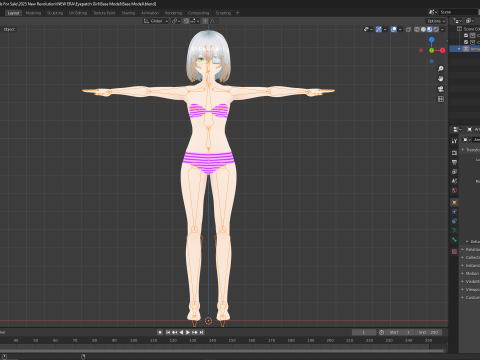Open the Scene properties tab

454,181
